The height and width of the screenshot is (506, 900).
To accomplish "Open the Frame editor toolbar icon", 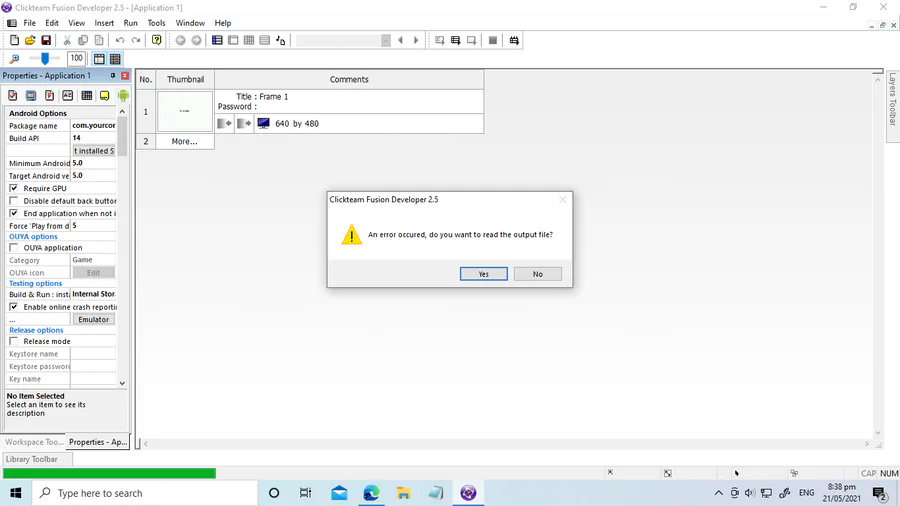I will (x=233, y=40).
